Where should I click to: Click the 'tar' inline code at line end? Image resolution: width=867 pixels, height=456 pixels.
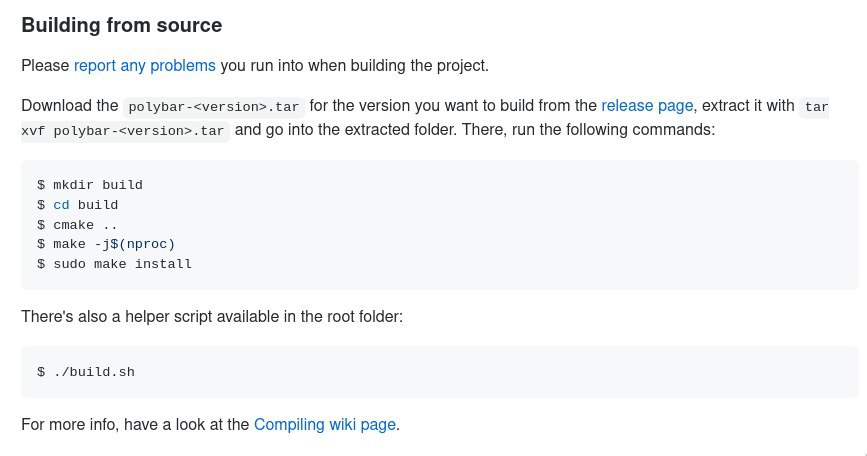(816, 107)
